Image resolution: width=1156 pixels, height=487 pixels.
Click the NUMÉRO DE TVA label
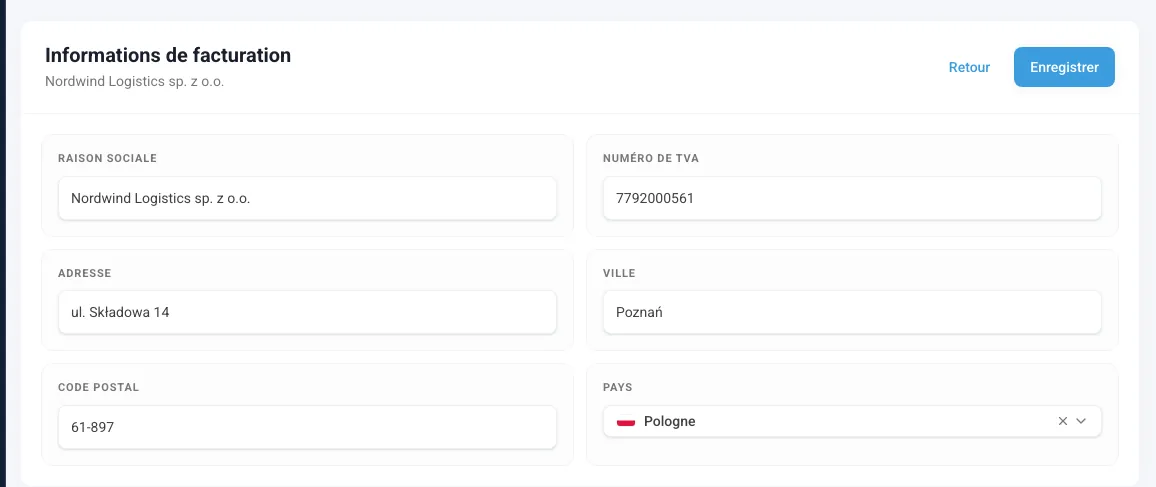[651, 158]
